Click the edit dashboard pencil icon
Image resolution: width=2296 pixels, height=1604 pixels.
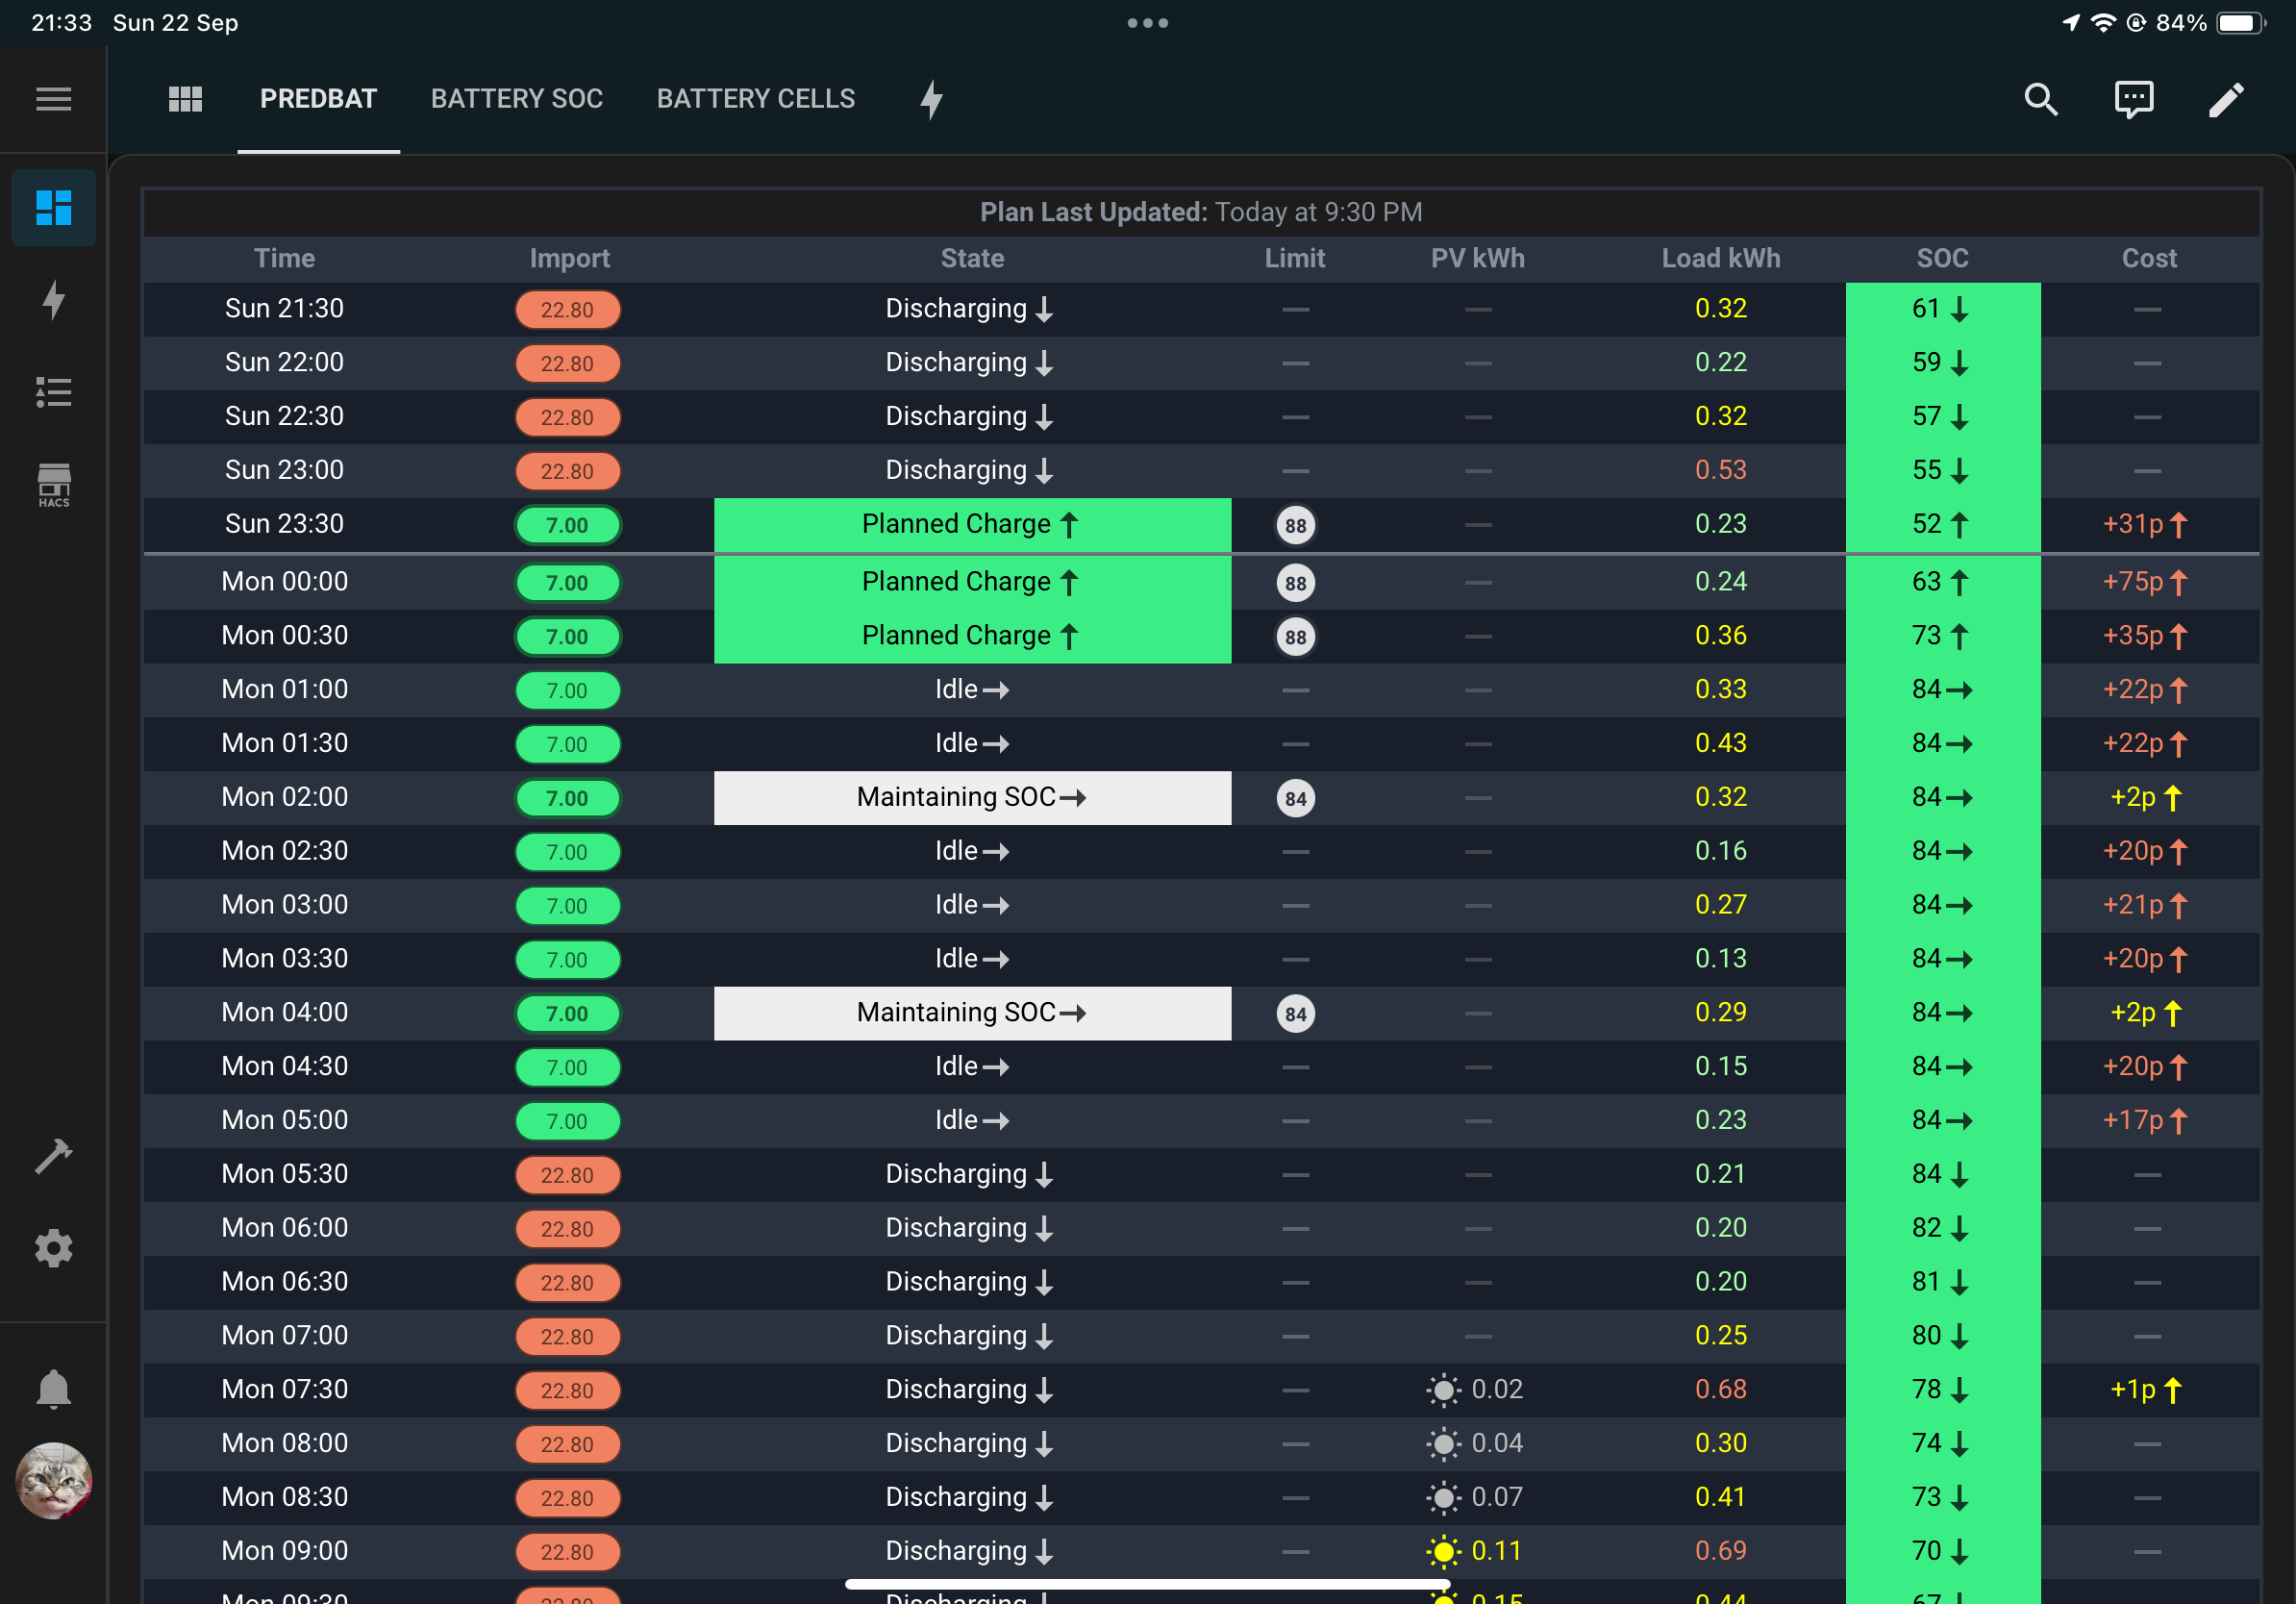click(x=2226, y=99)
